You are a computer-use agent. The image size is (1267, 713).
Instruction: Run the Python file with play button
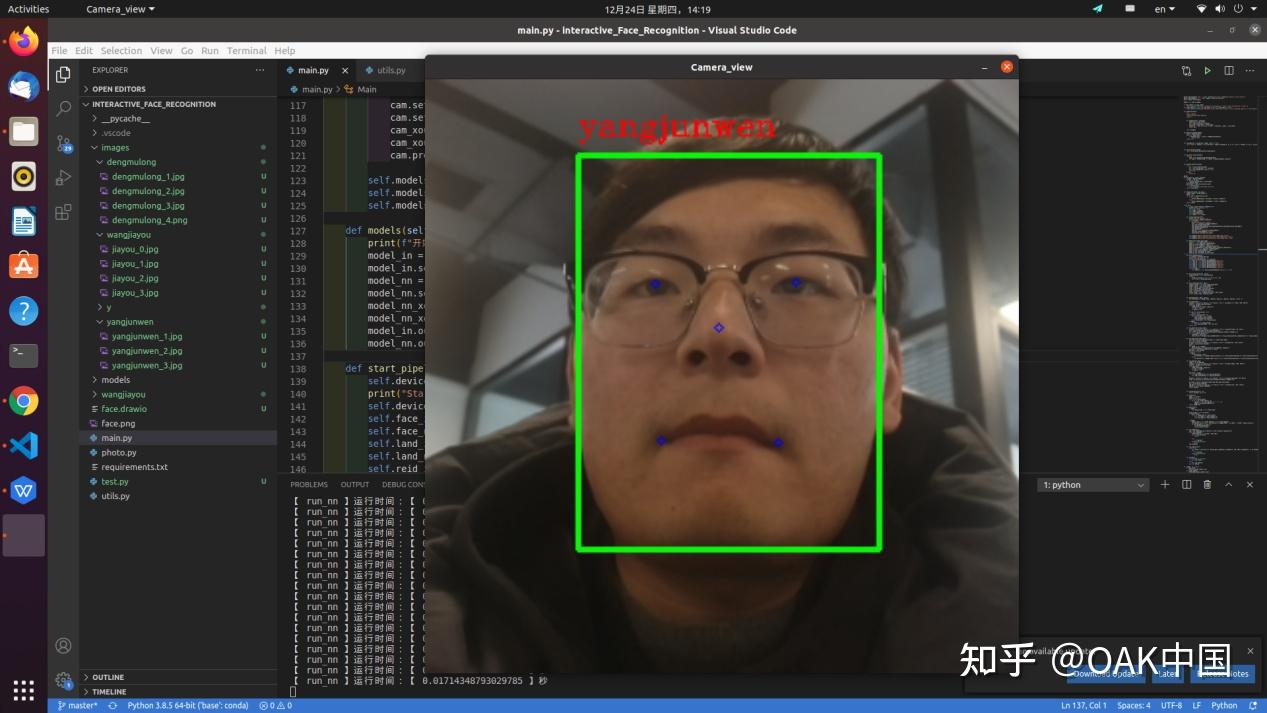[x=1208, y=70]
